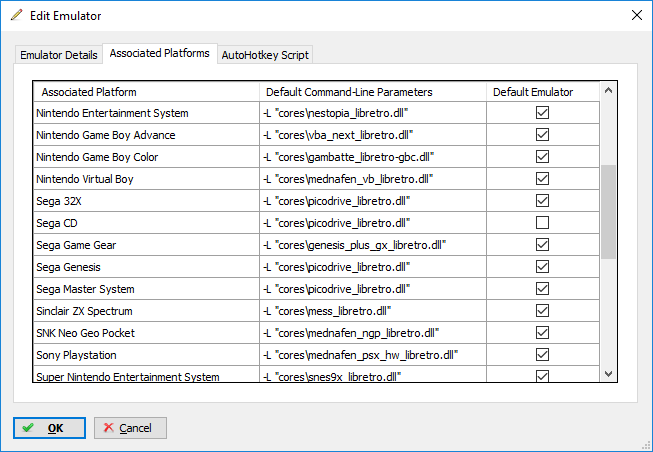This screenshot has width=653, height=452.
Task: Select the Sega Genesis platform cell
Action: [x=146, y=267]
